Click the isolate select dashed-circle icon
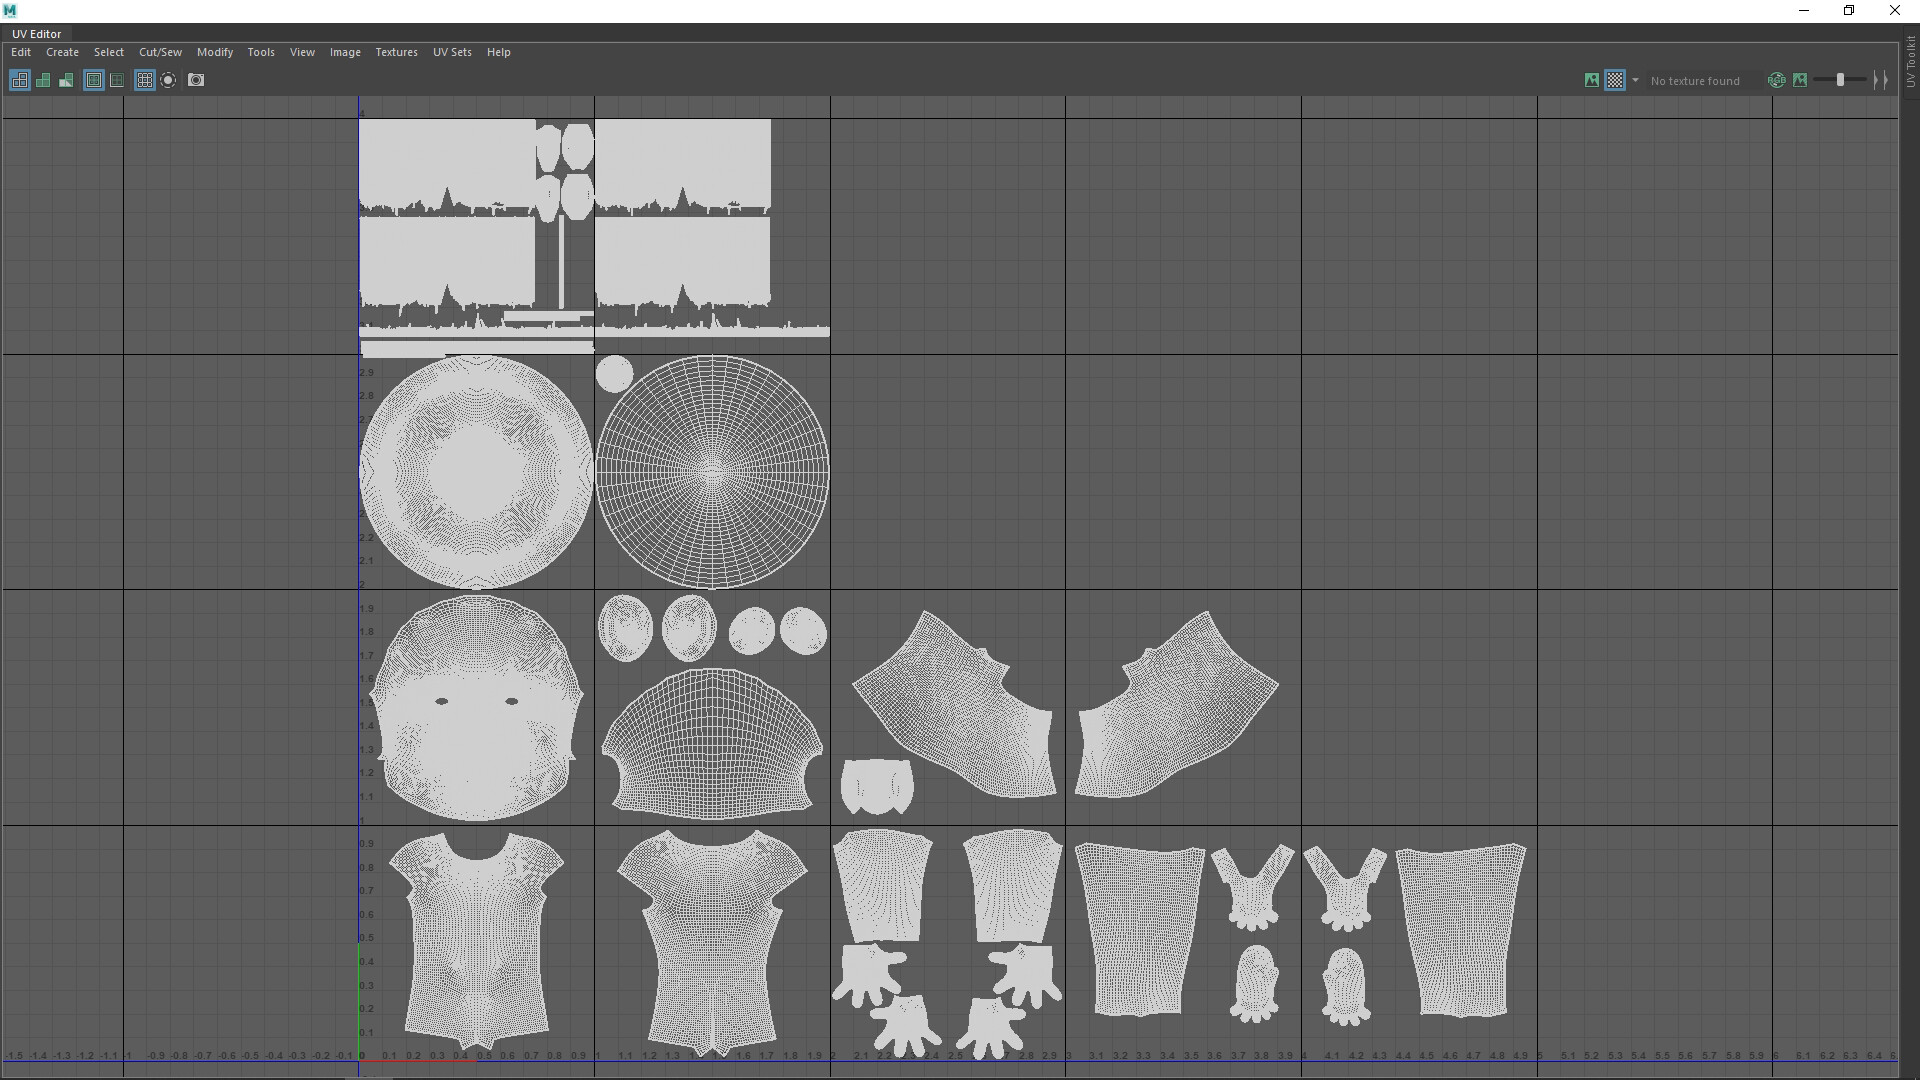 168,80
